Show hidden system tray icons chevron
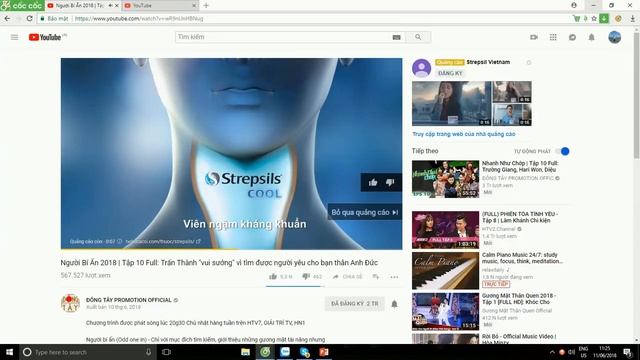 point(552,352)
